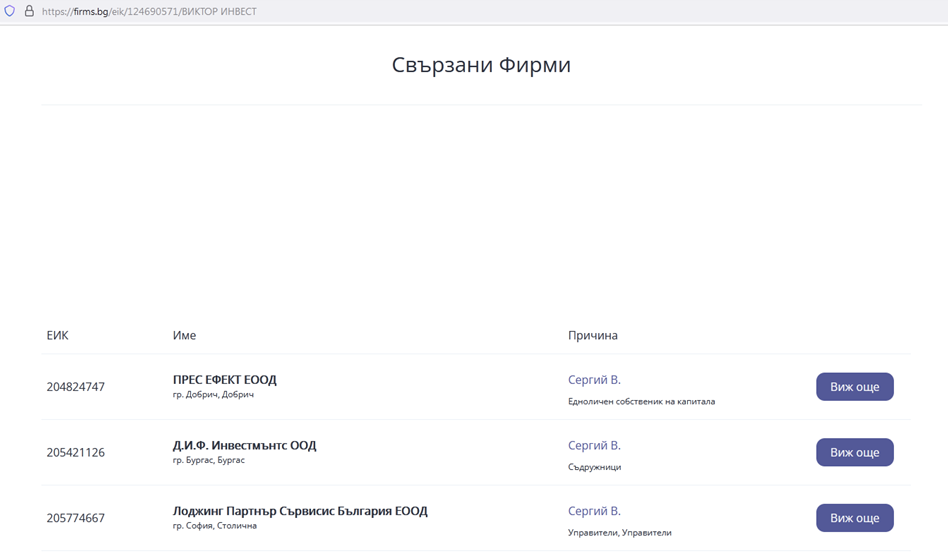Click the padlock site security icon

tap(29, 11)
